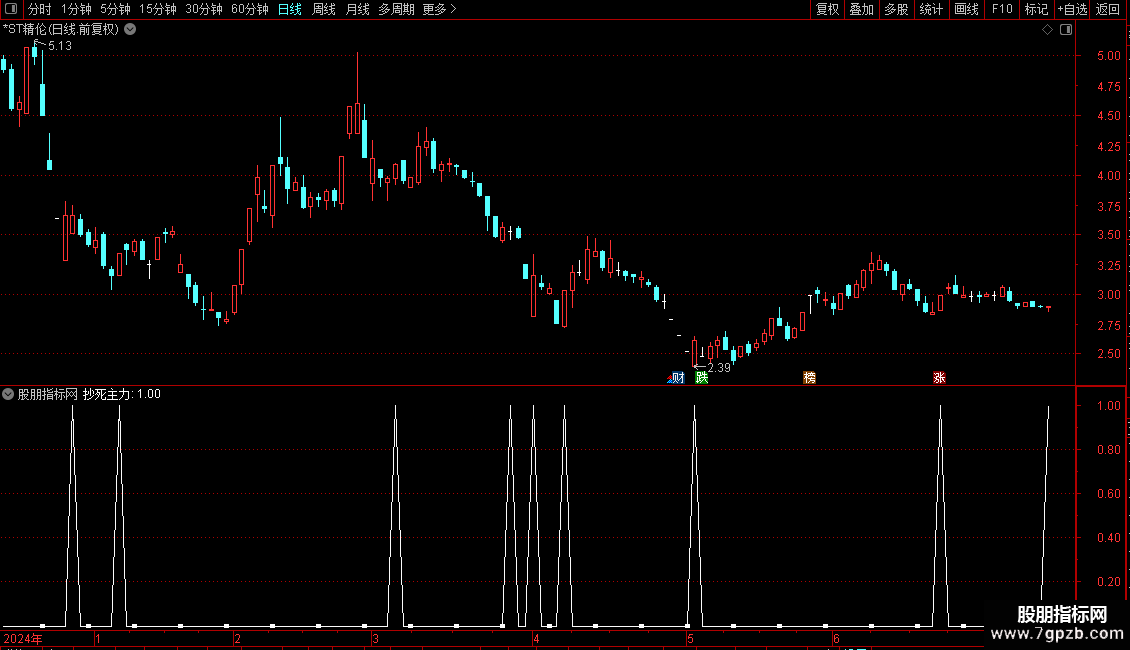Click the 榜 ranking marker icon

(x=809, y=378)
